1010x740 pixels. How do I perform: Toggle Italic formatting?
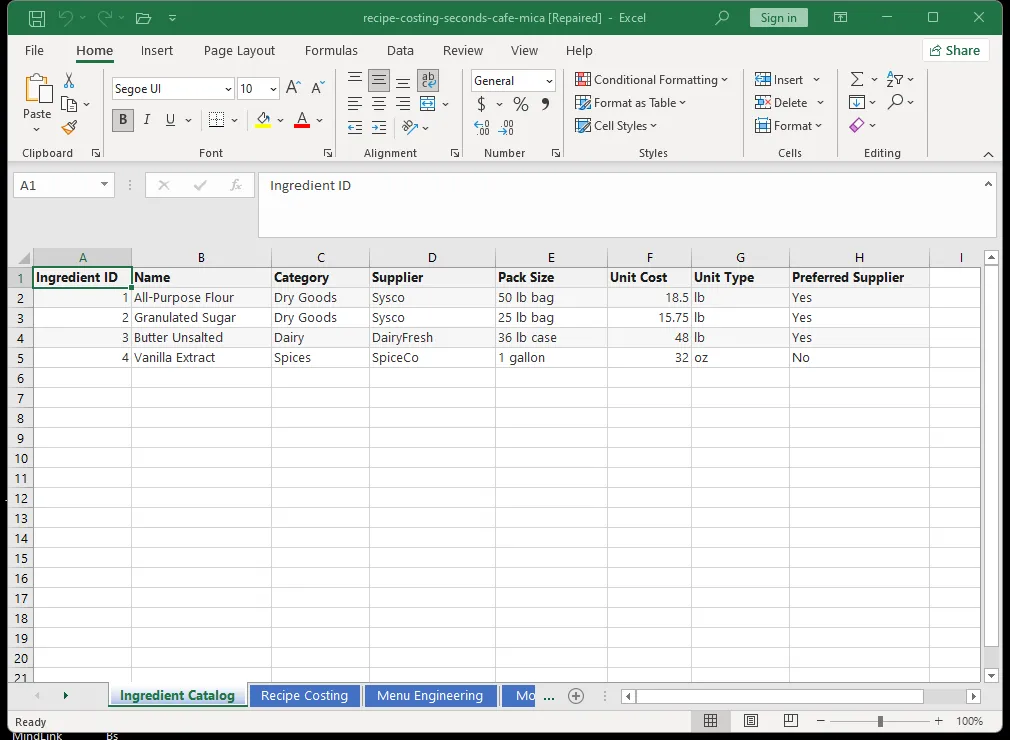click(147, 120)
